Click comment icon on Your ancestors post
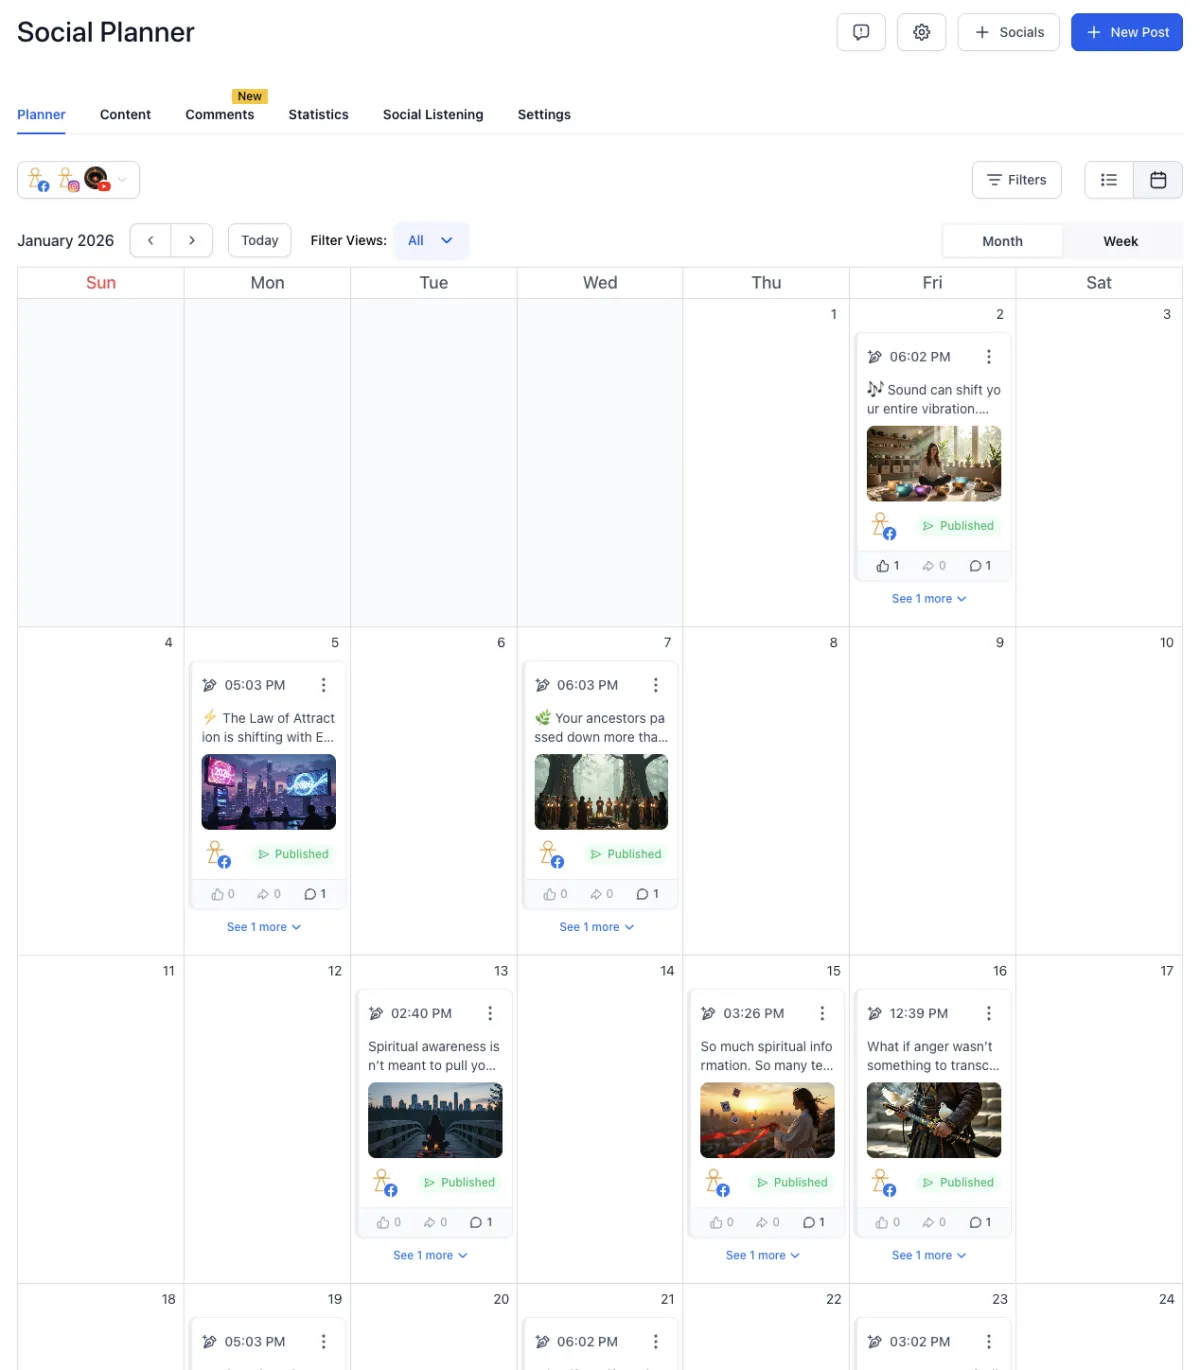Image resolution: width=1200 pixels, height=1370 pixels. click(642, 894)
